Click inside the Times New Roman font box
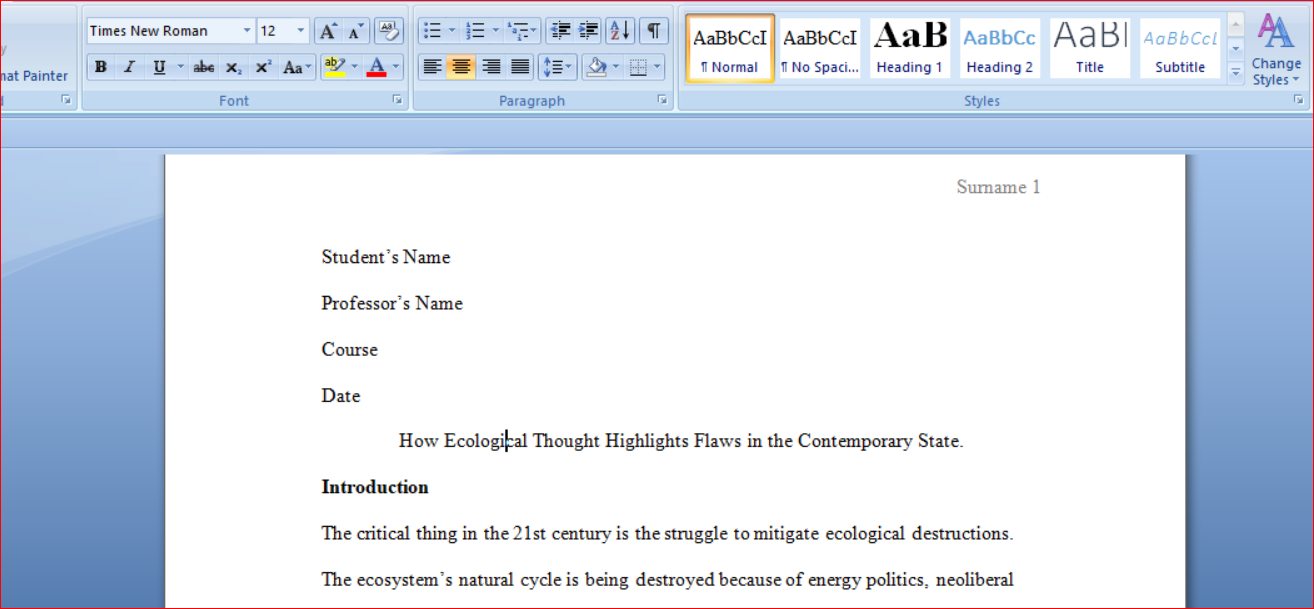The height and width of the screenshot is (609, 1314). point(163,31)
